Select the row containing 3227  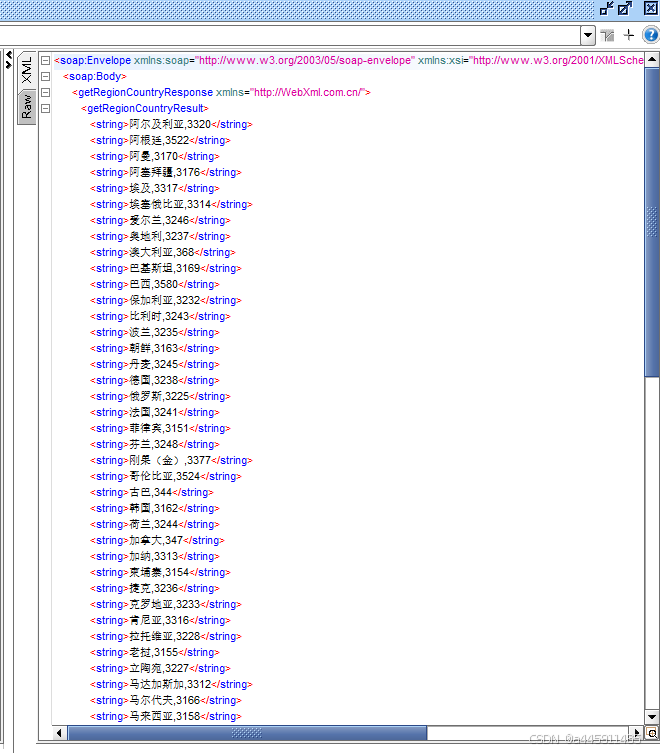[160, 668]
